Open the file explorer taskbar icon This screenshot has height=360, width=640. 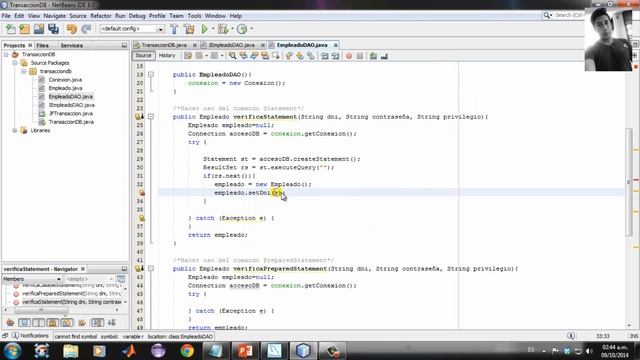click(x=71, y=351)
